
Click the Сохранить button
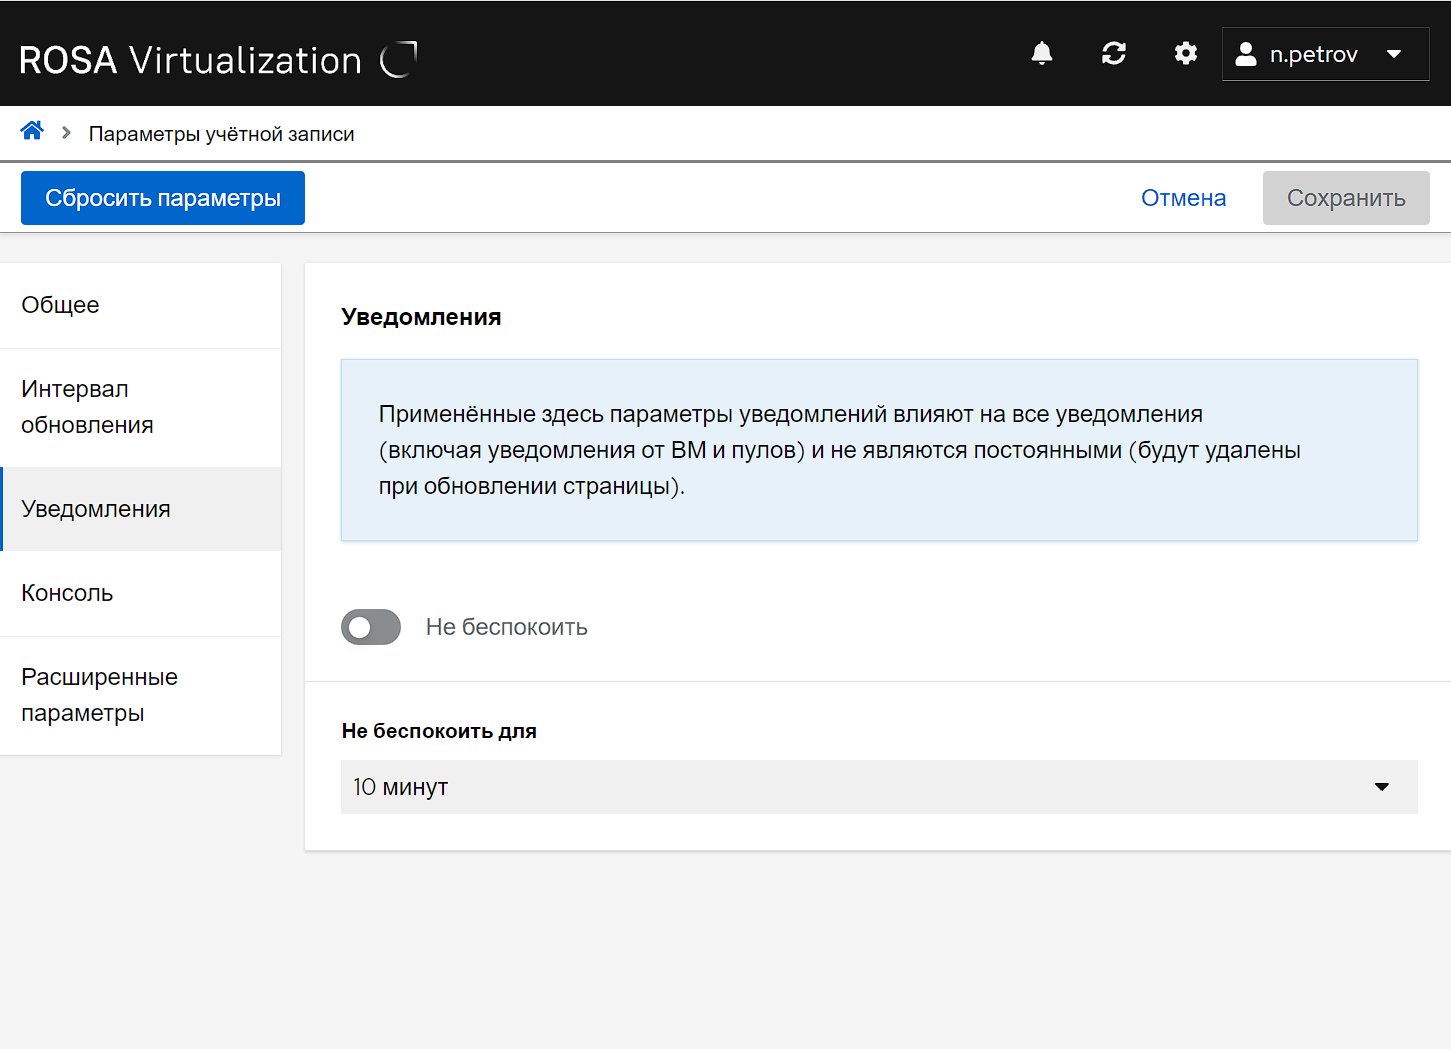[x=1345, y=198]
